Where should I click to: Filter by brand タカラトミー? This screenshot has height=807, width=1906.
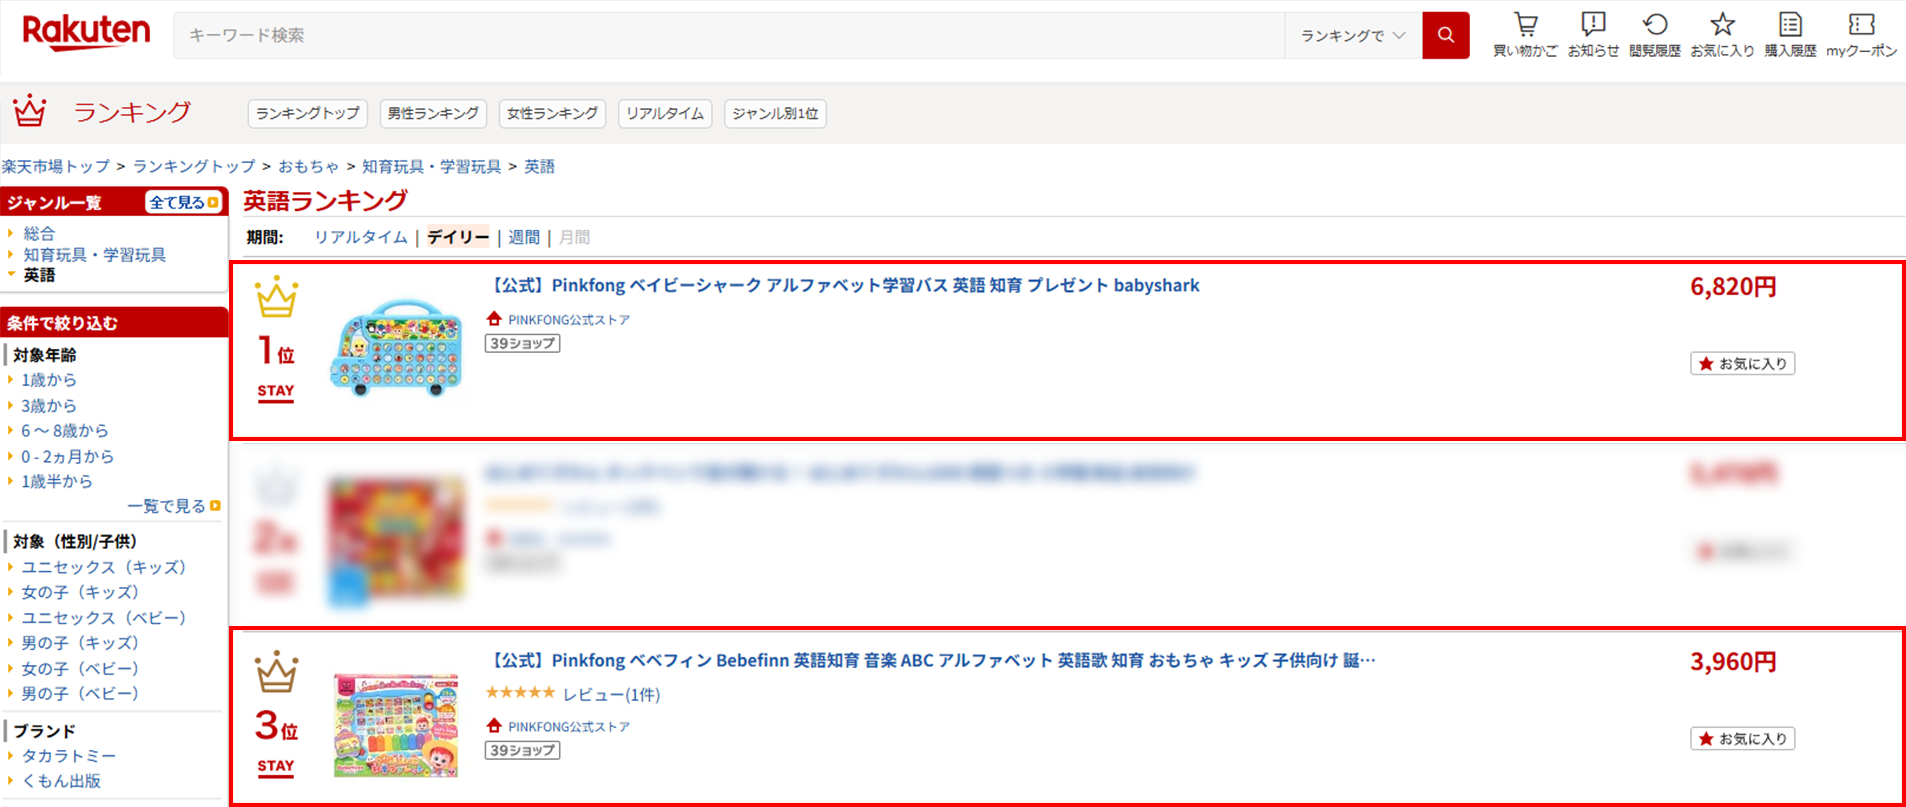click(69, 756)
